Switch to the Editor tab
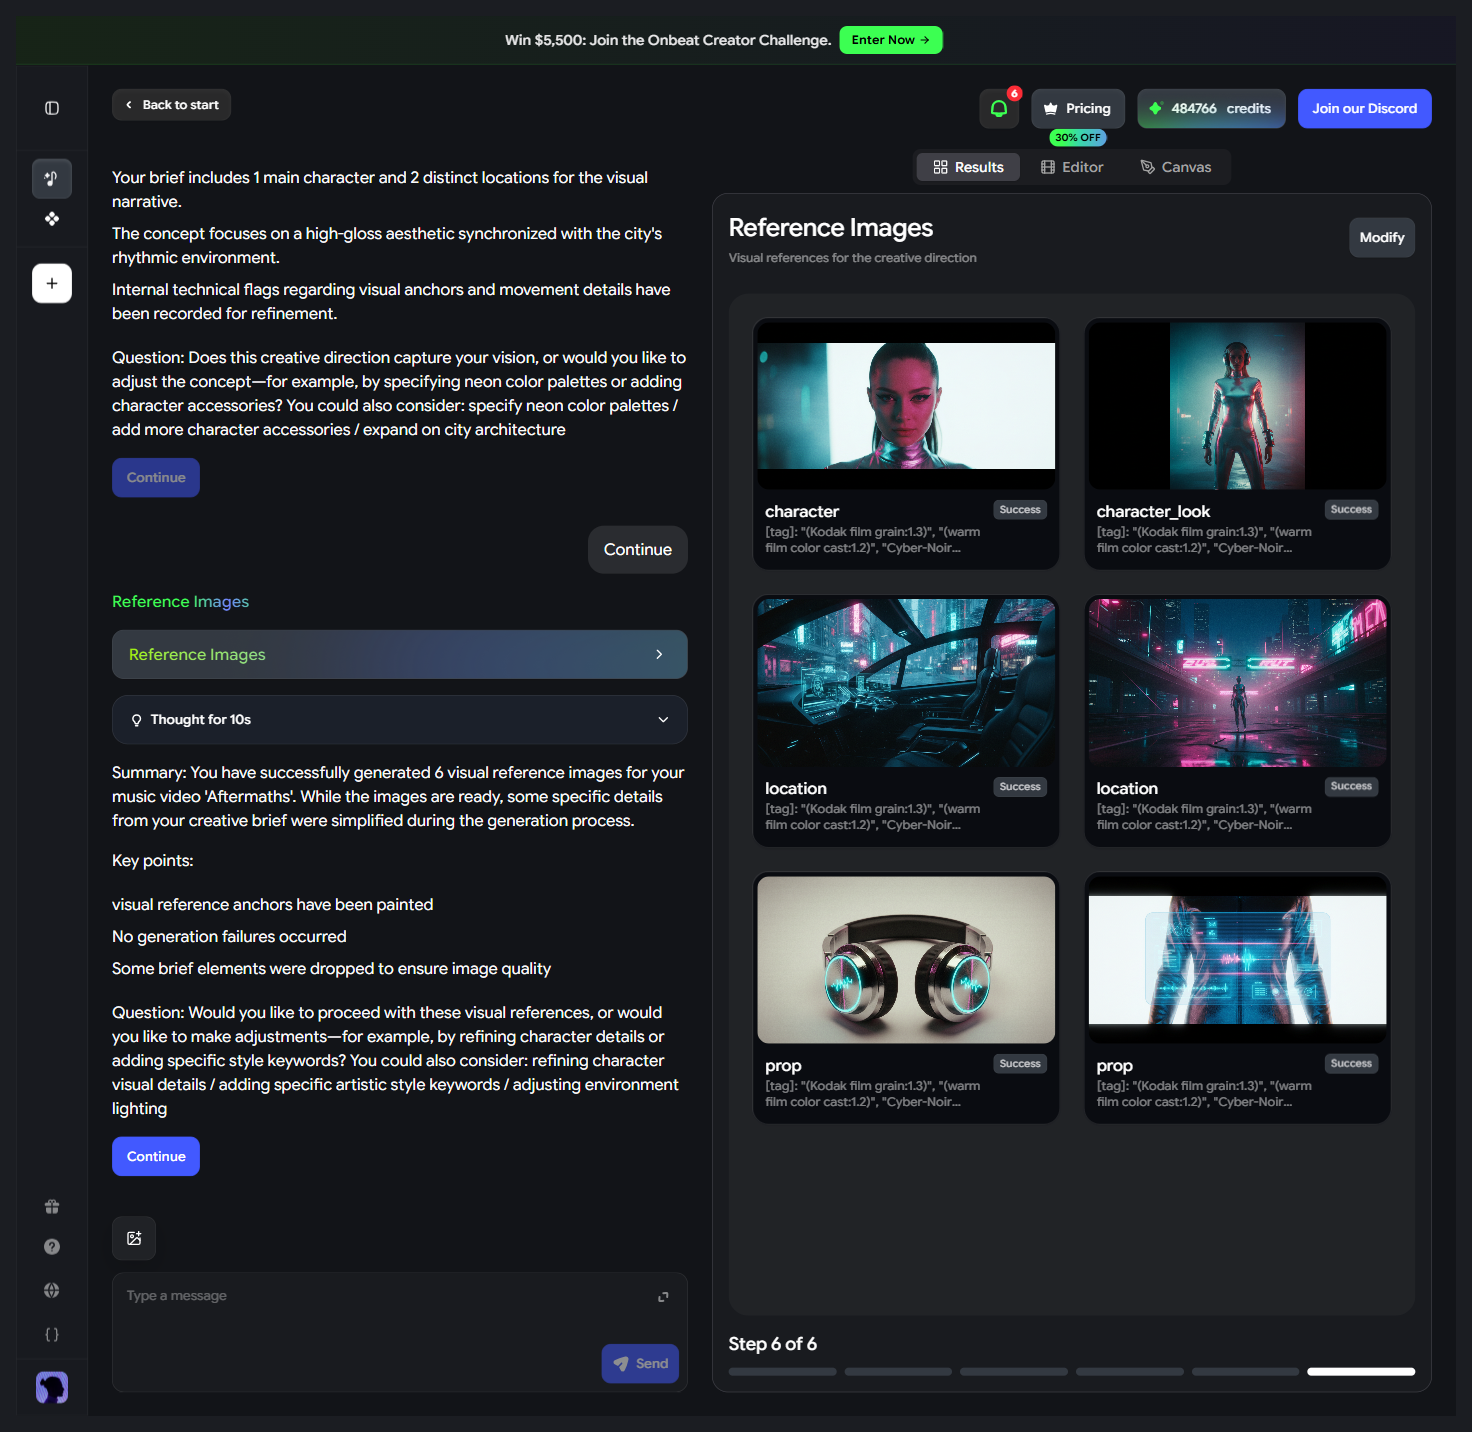Image resolution: width=1472 pixels, height=1432 pixels. [1072, 167]
